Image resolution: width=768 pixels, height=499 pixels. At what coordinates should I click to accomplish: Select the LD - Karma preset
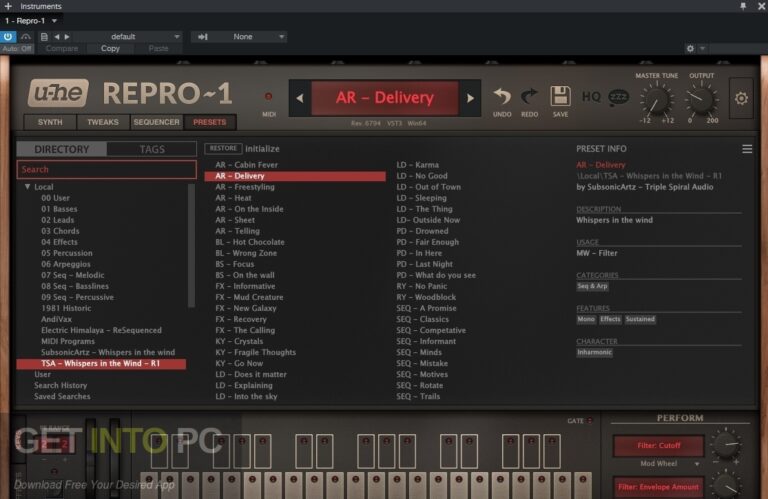click(x=417, y=165)
